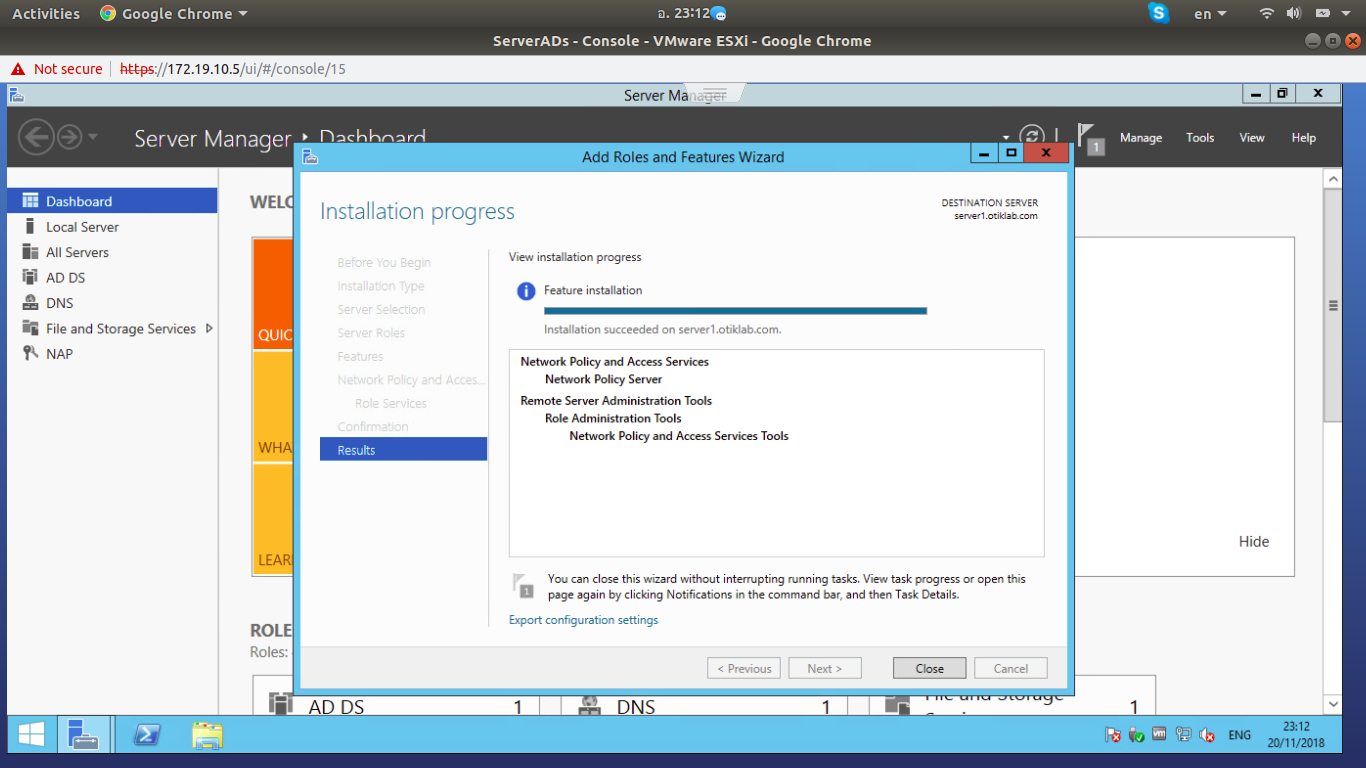
Task: Click the Wi-Fi icon in the top bar
Action: 1267,13
